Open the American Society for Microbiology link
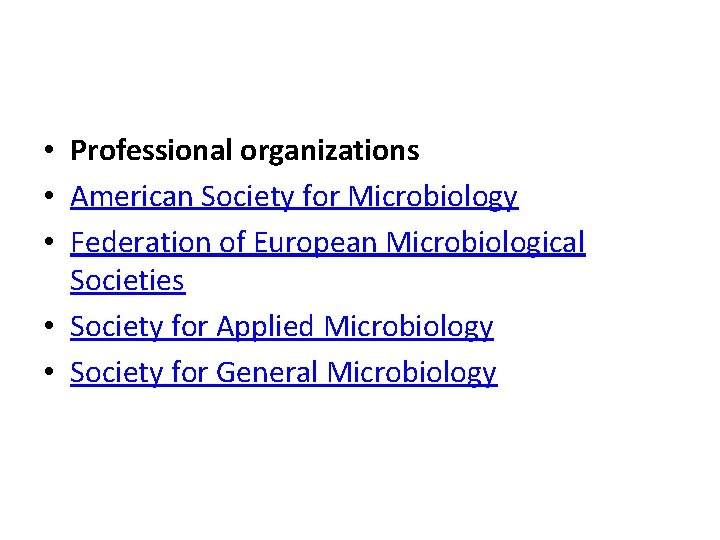 pos(294,197)
